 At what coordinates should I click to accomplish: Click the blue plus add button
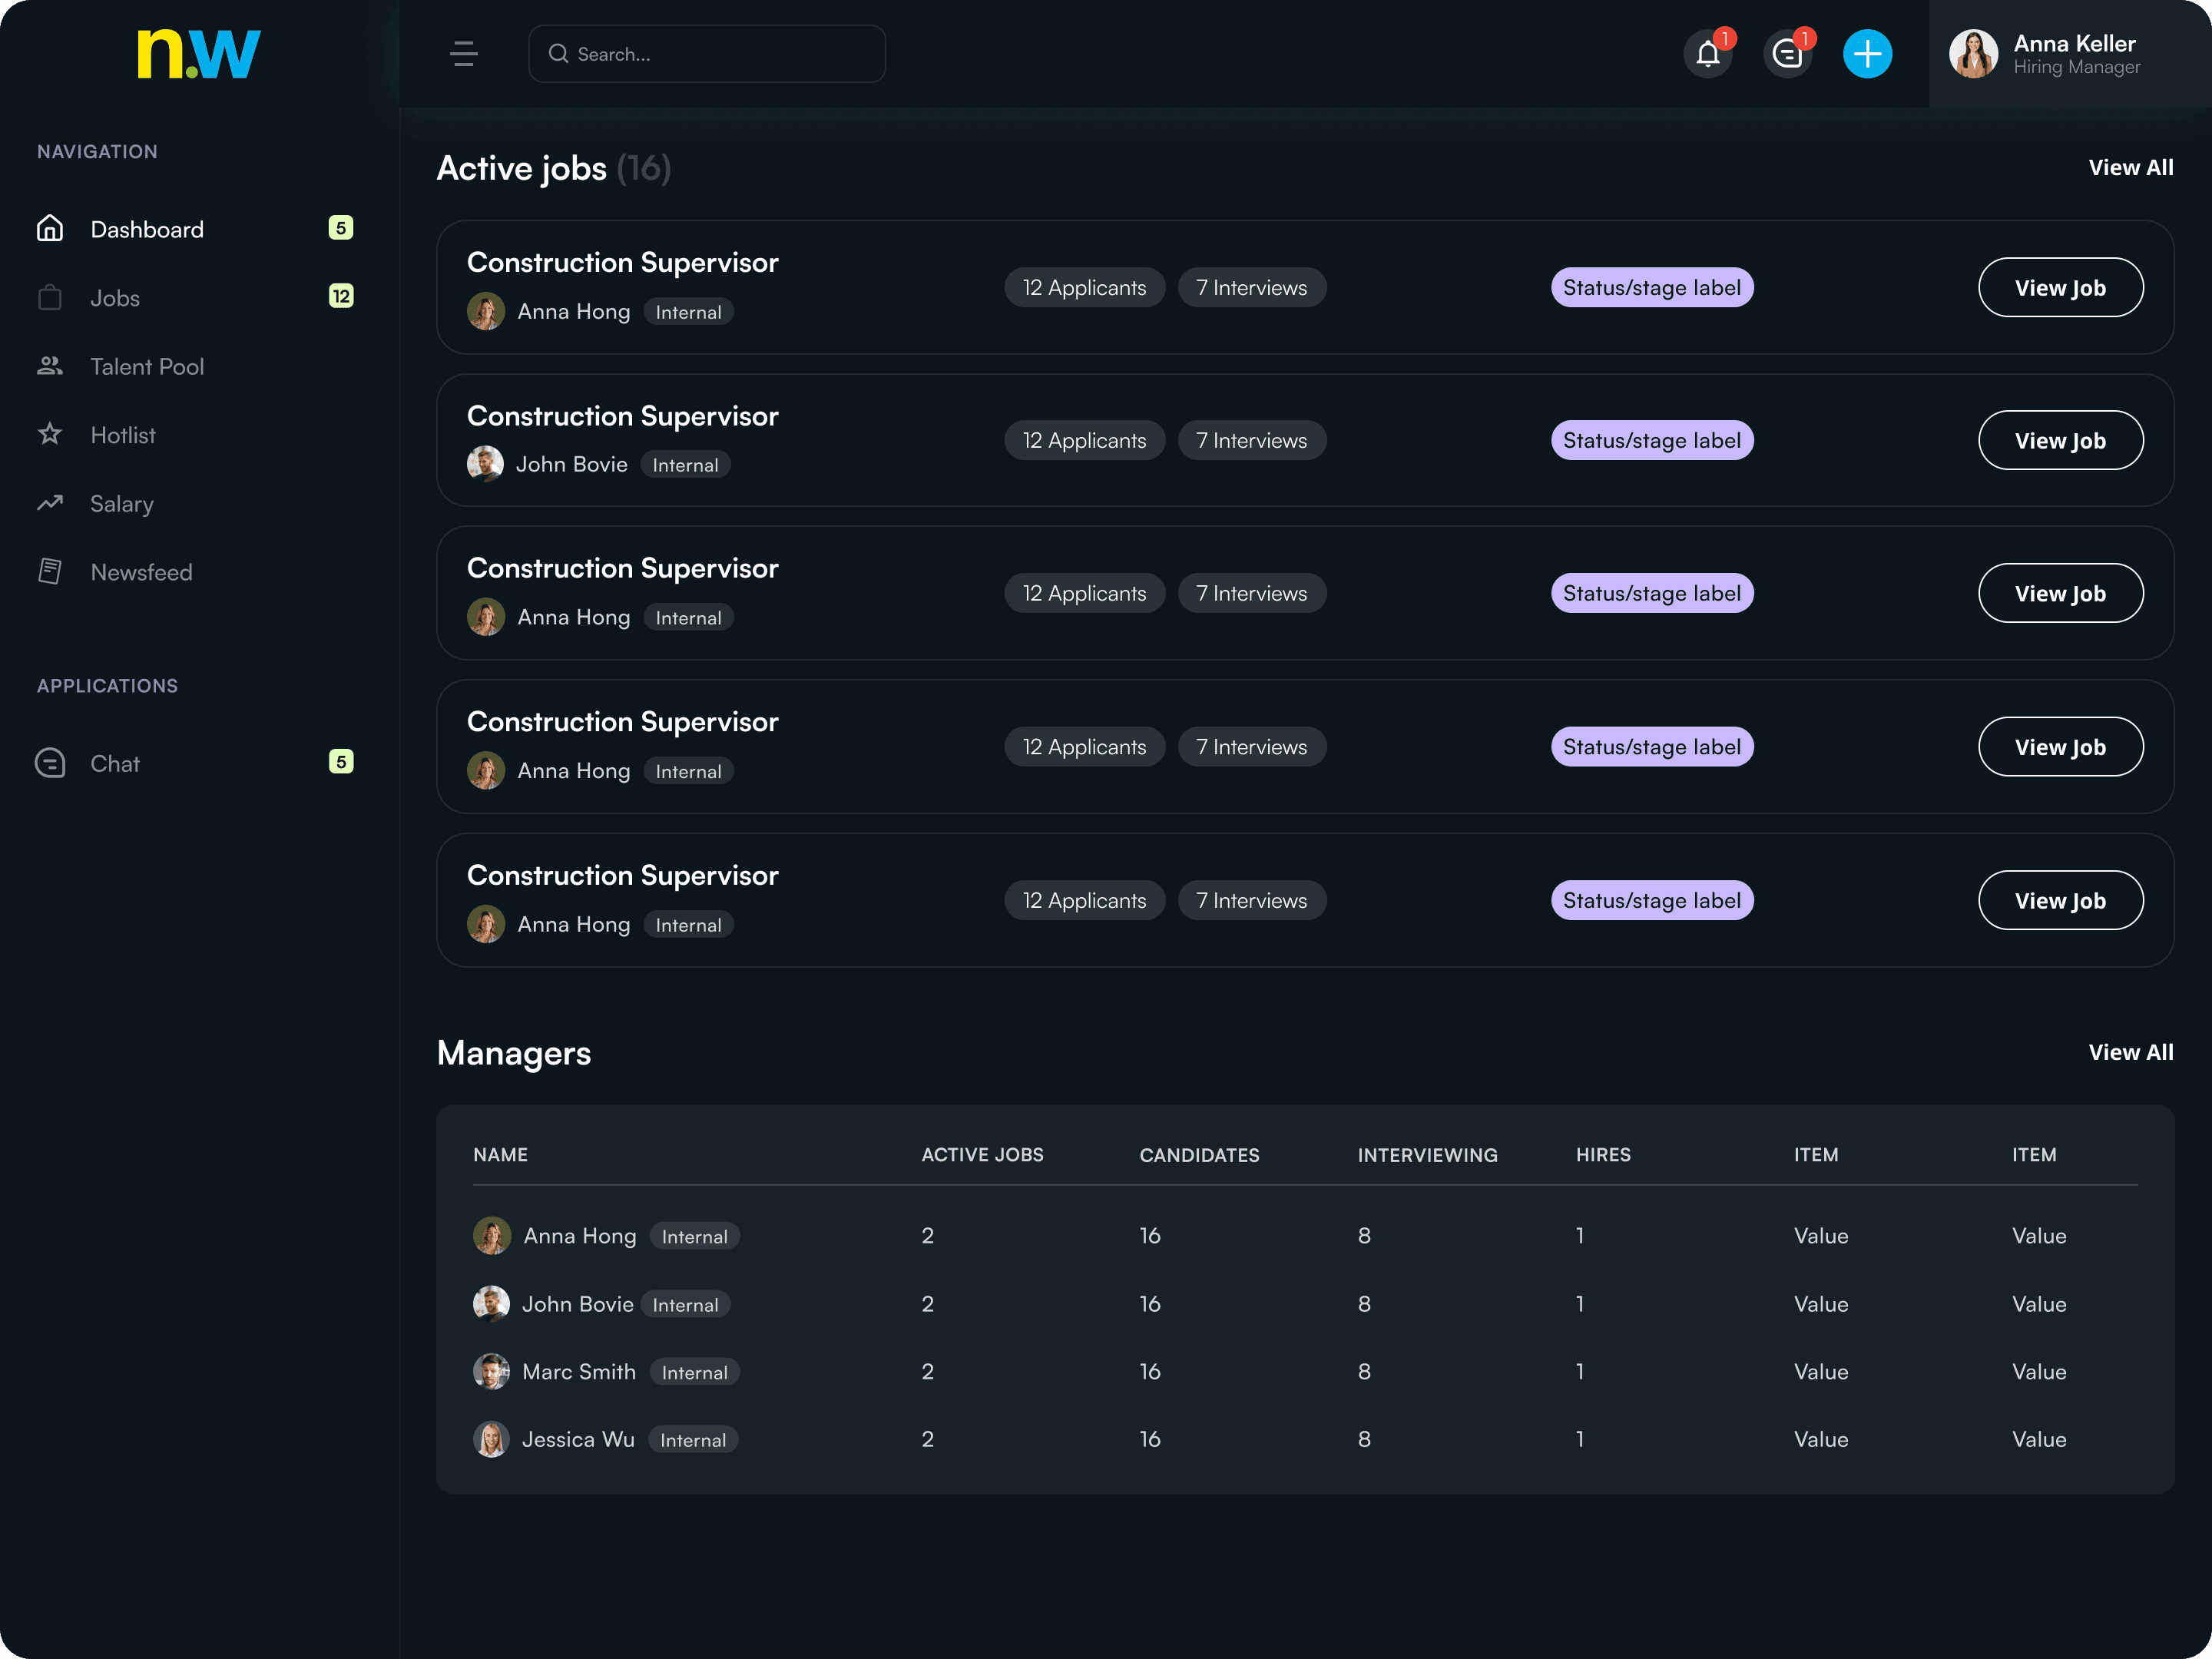(x=1867, y=54)
